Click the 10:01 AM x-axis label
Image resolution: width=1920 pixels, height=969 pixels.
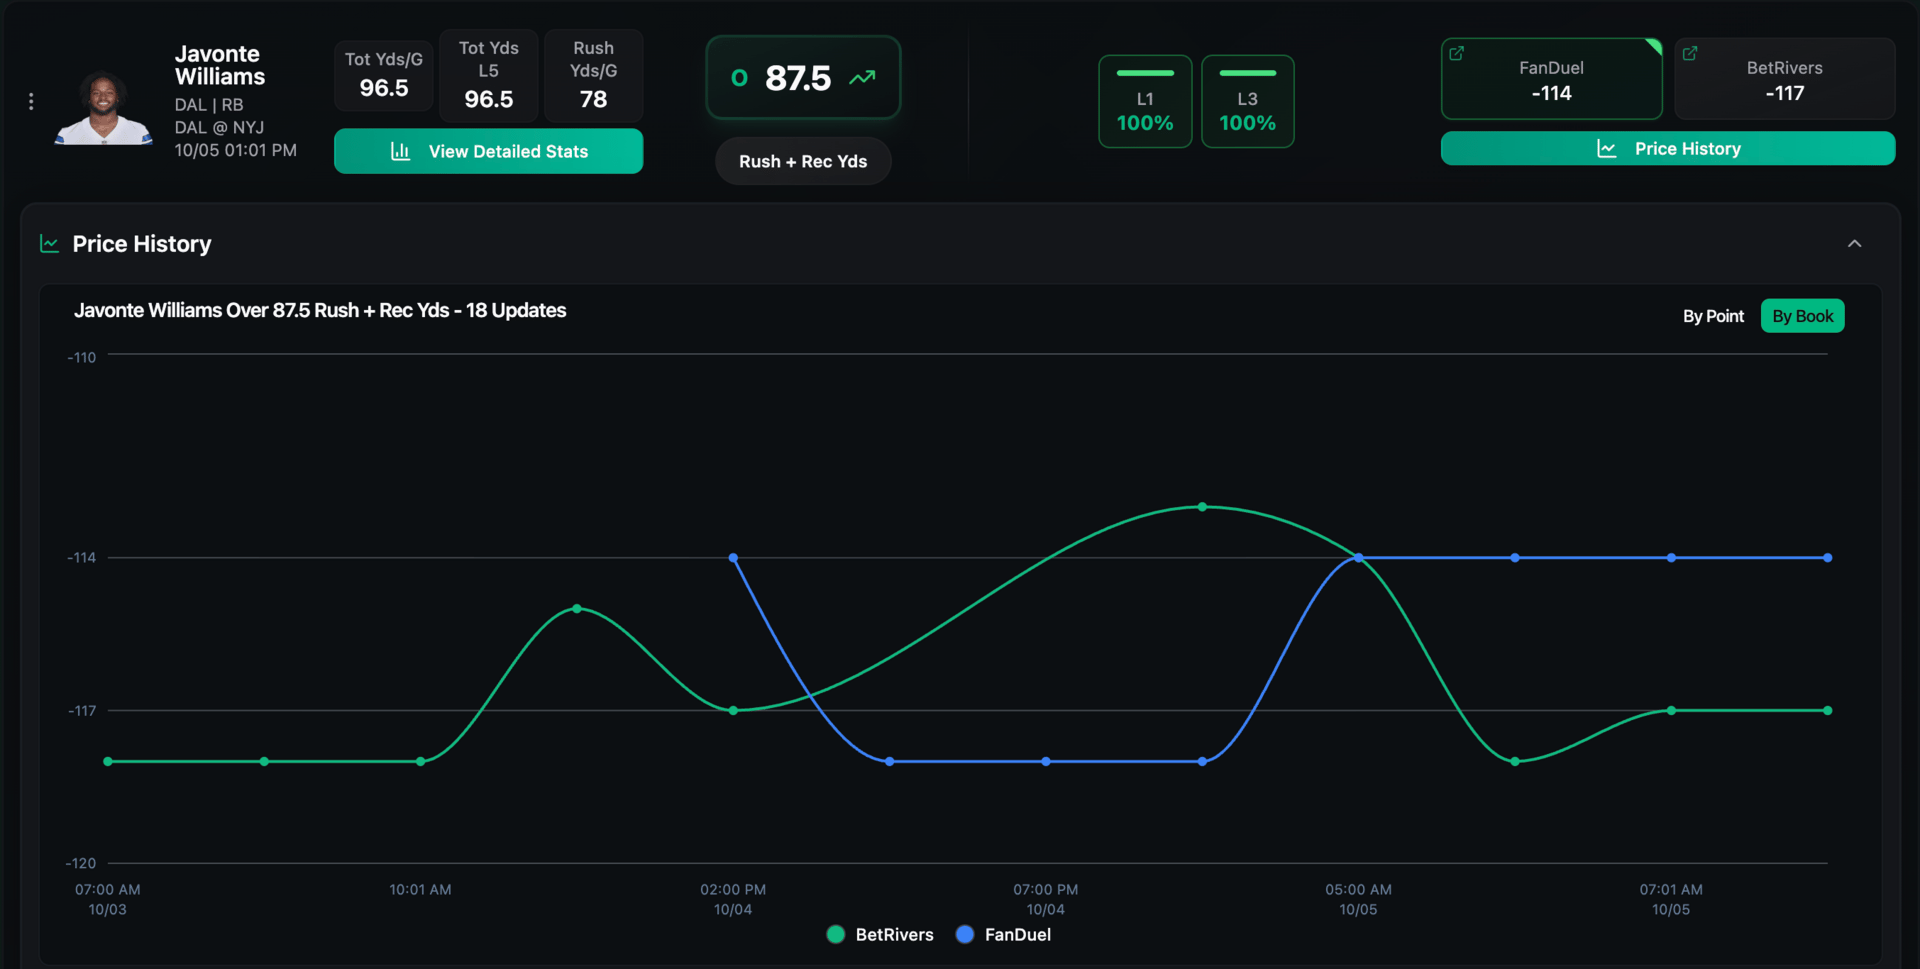pyautogui.click(x=420, y=889)
